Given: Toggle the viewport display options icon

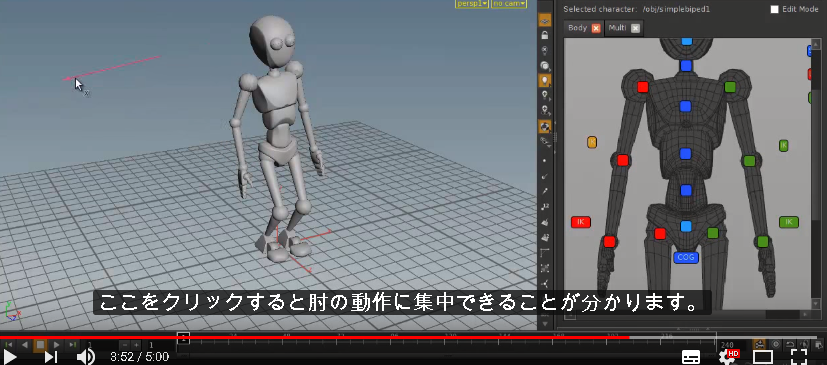Looking at the screenshot, I should pyautogui.click(x=545, y=21).
